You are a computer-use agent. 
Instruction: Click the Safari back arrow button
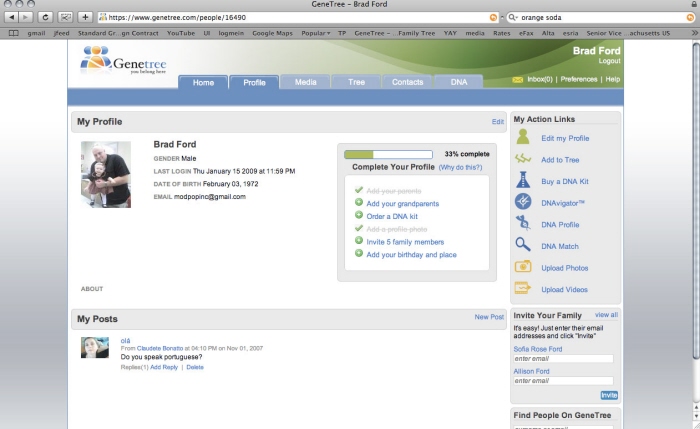(x=11, y=17)
